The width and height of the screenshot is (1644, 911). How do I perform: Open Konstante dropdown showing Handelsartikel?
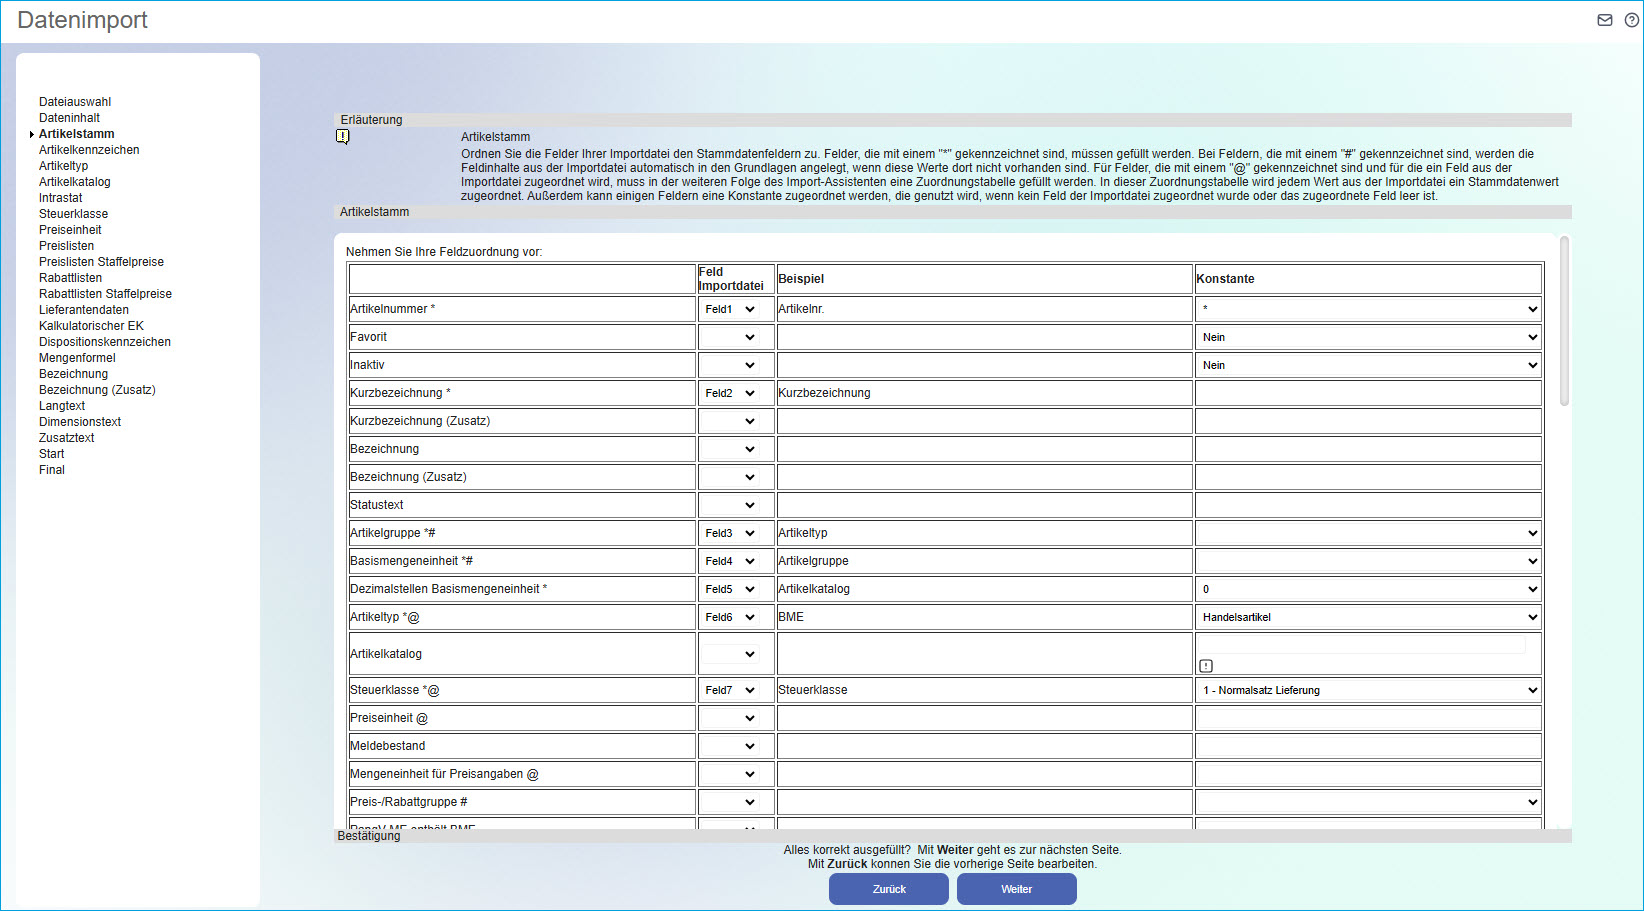coord(1368,618)
